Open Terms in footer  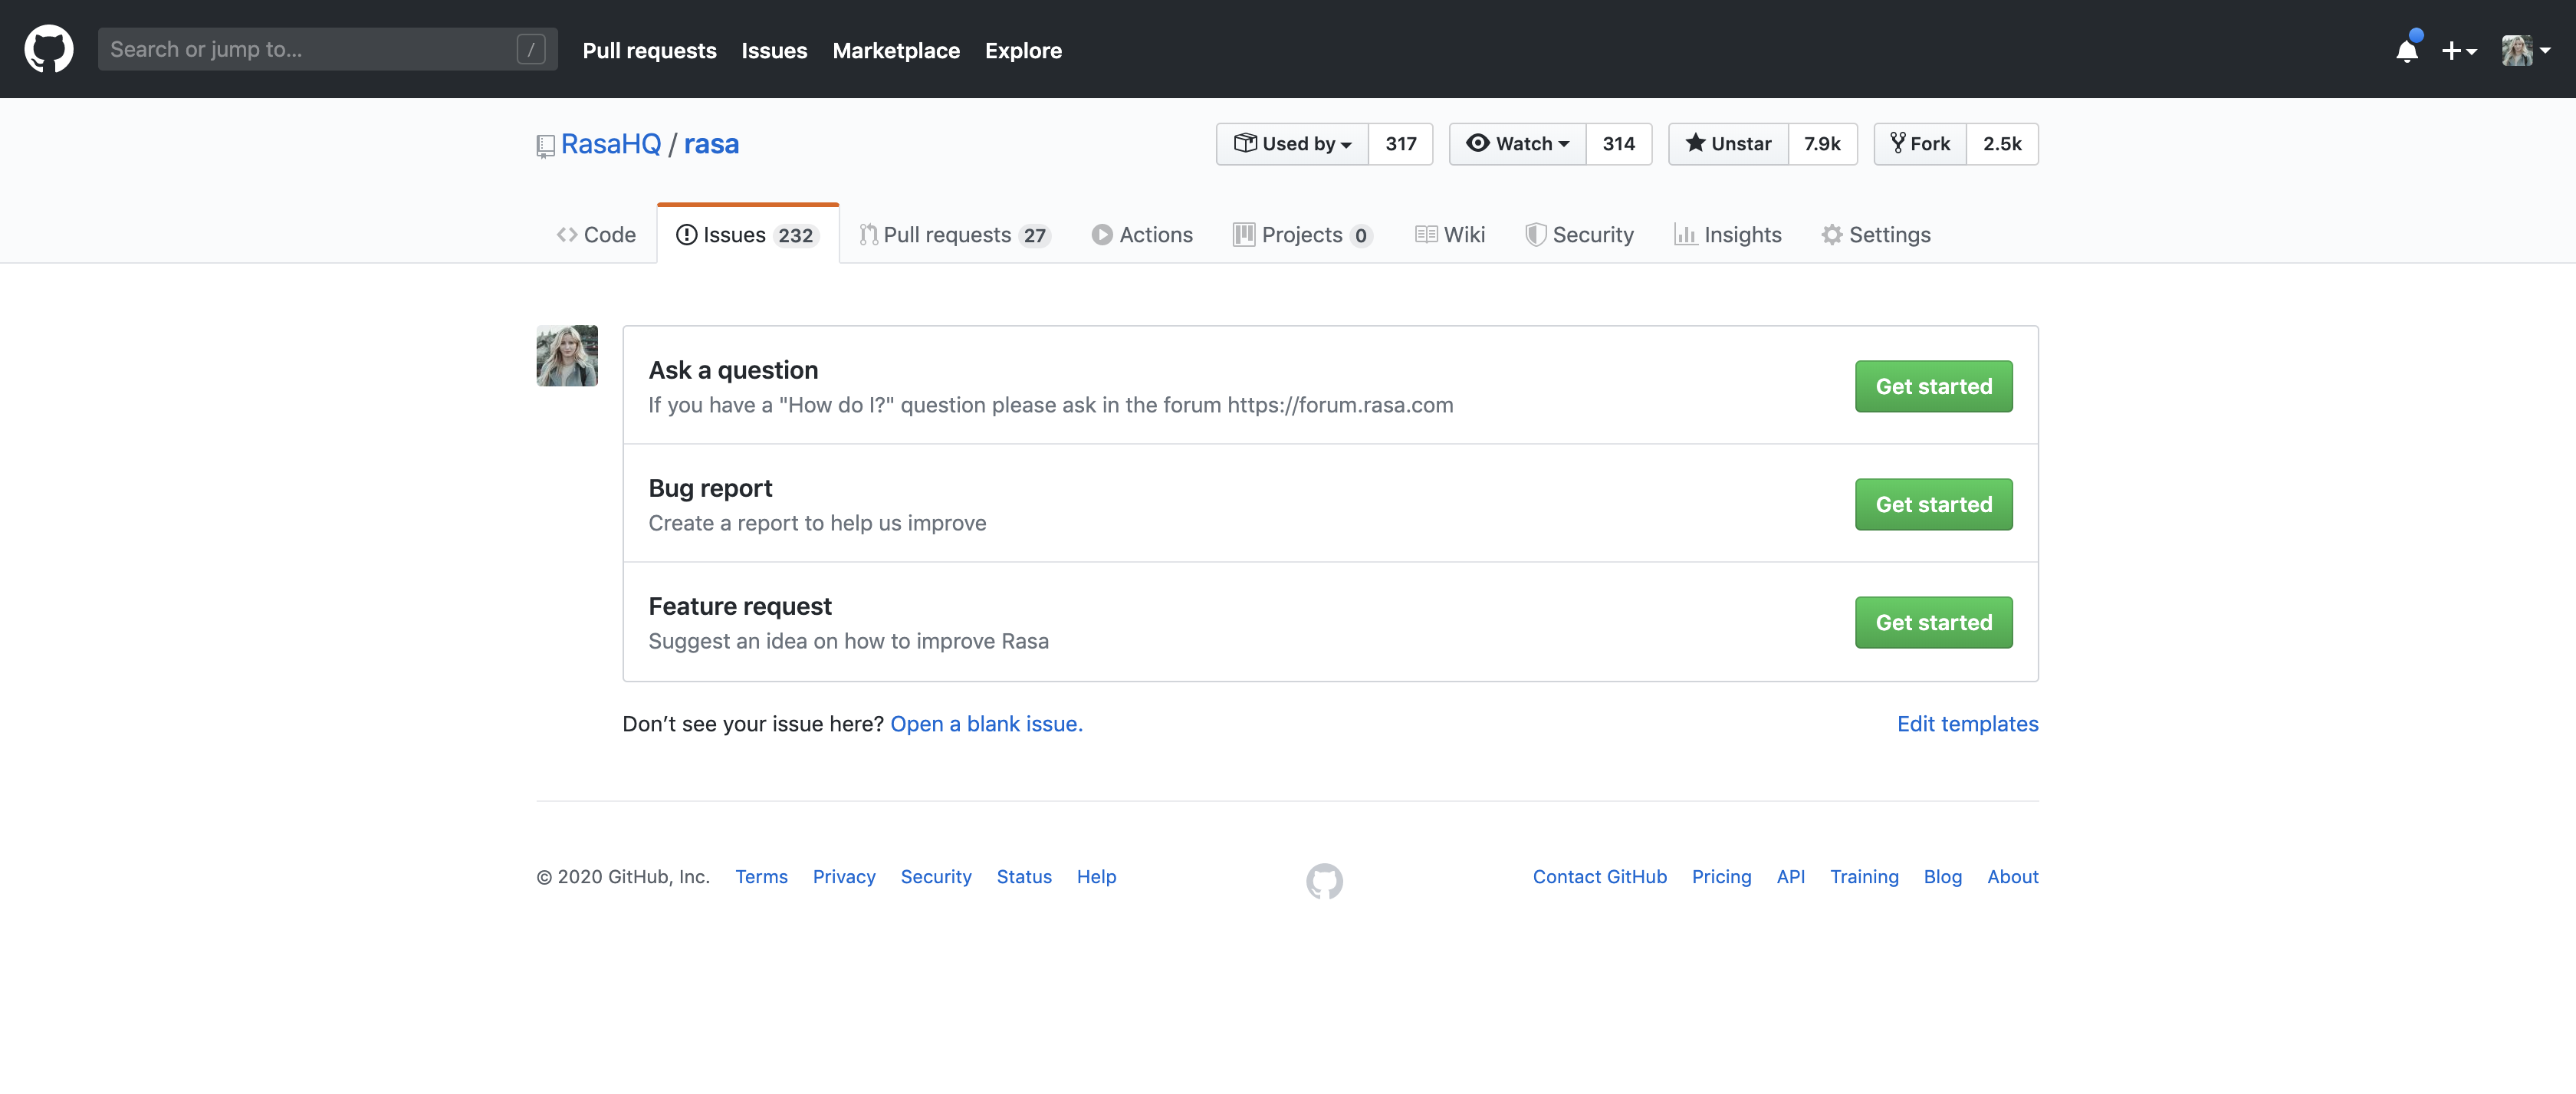pyautogui.click(x=761, y=877)
